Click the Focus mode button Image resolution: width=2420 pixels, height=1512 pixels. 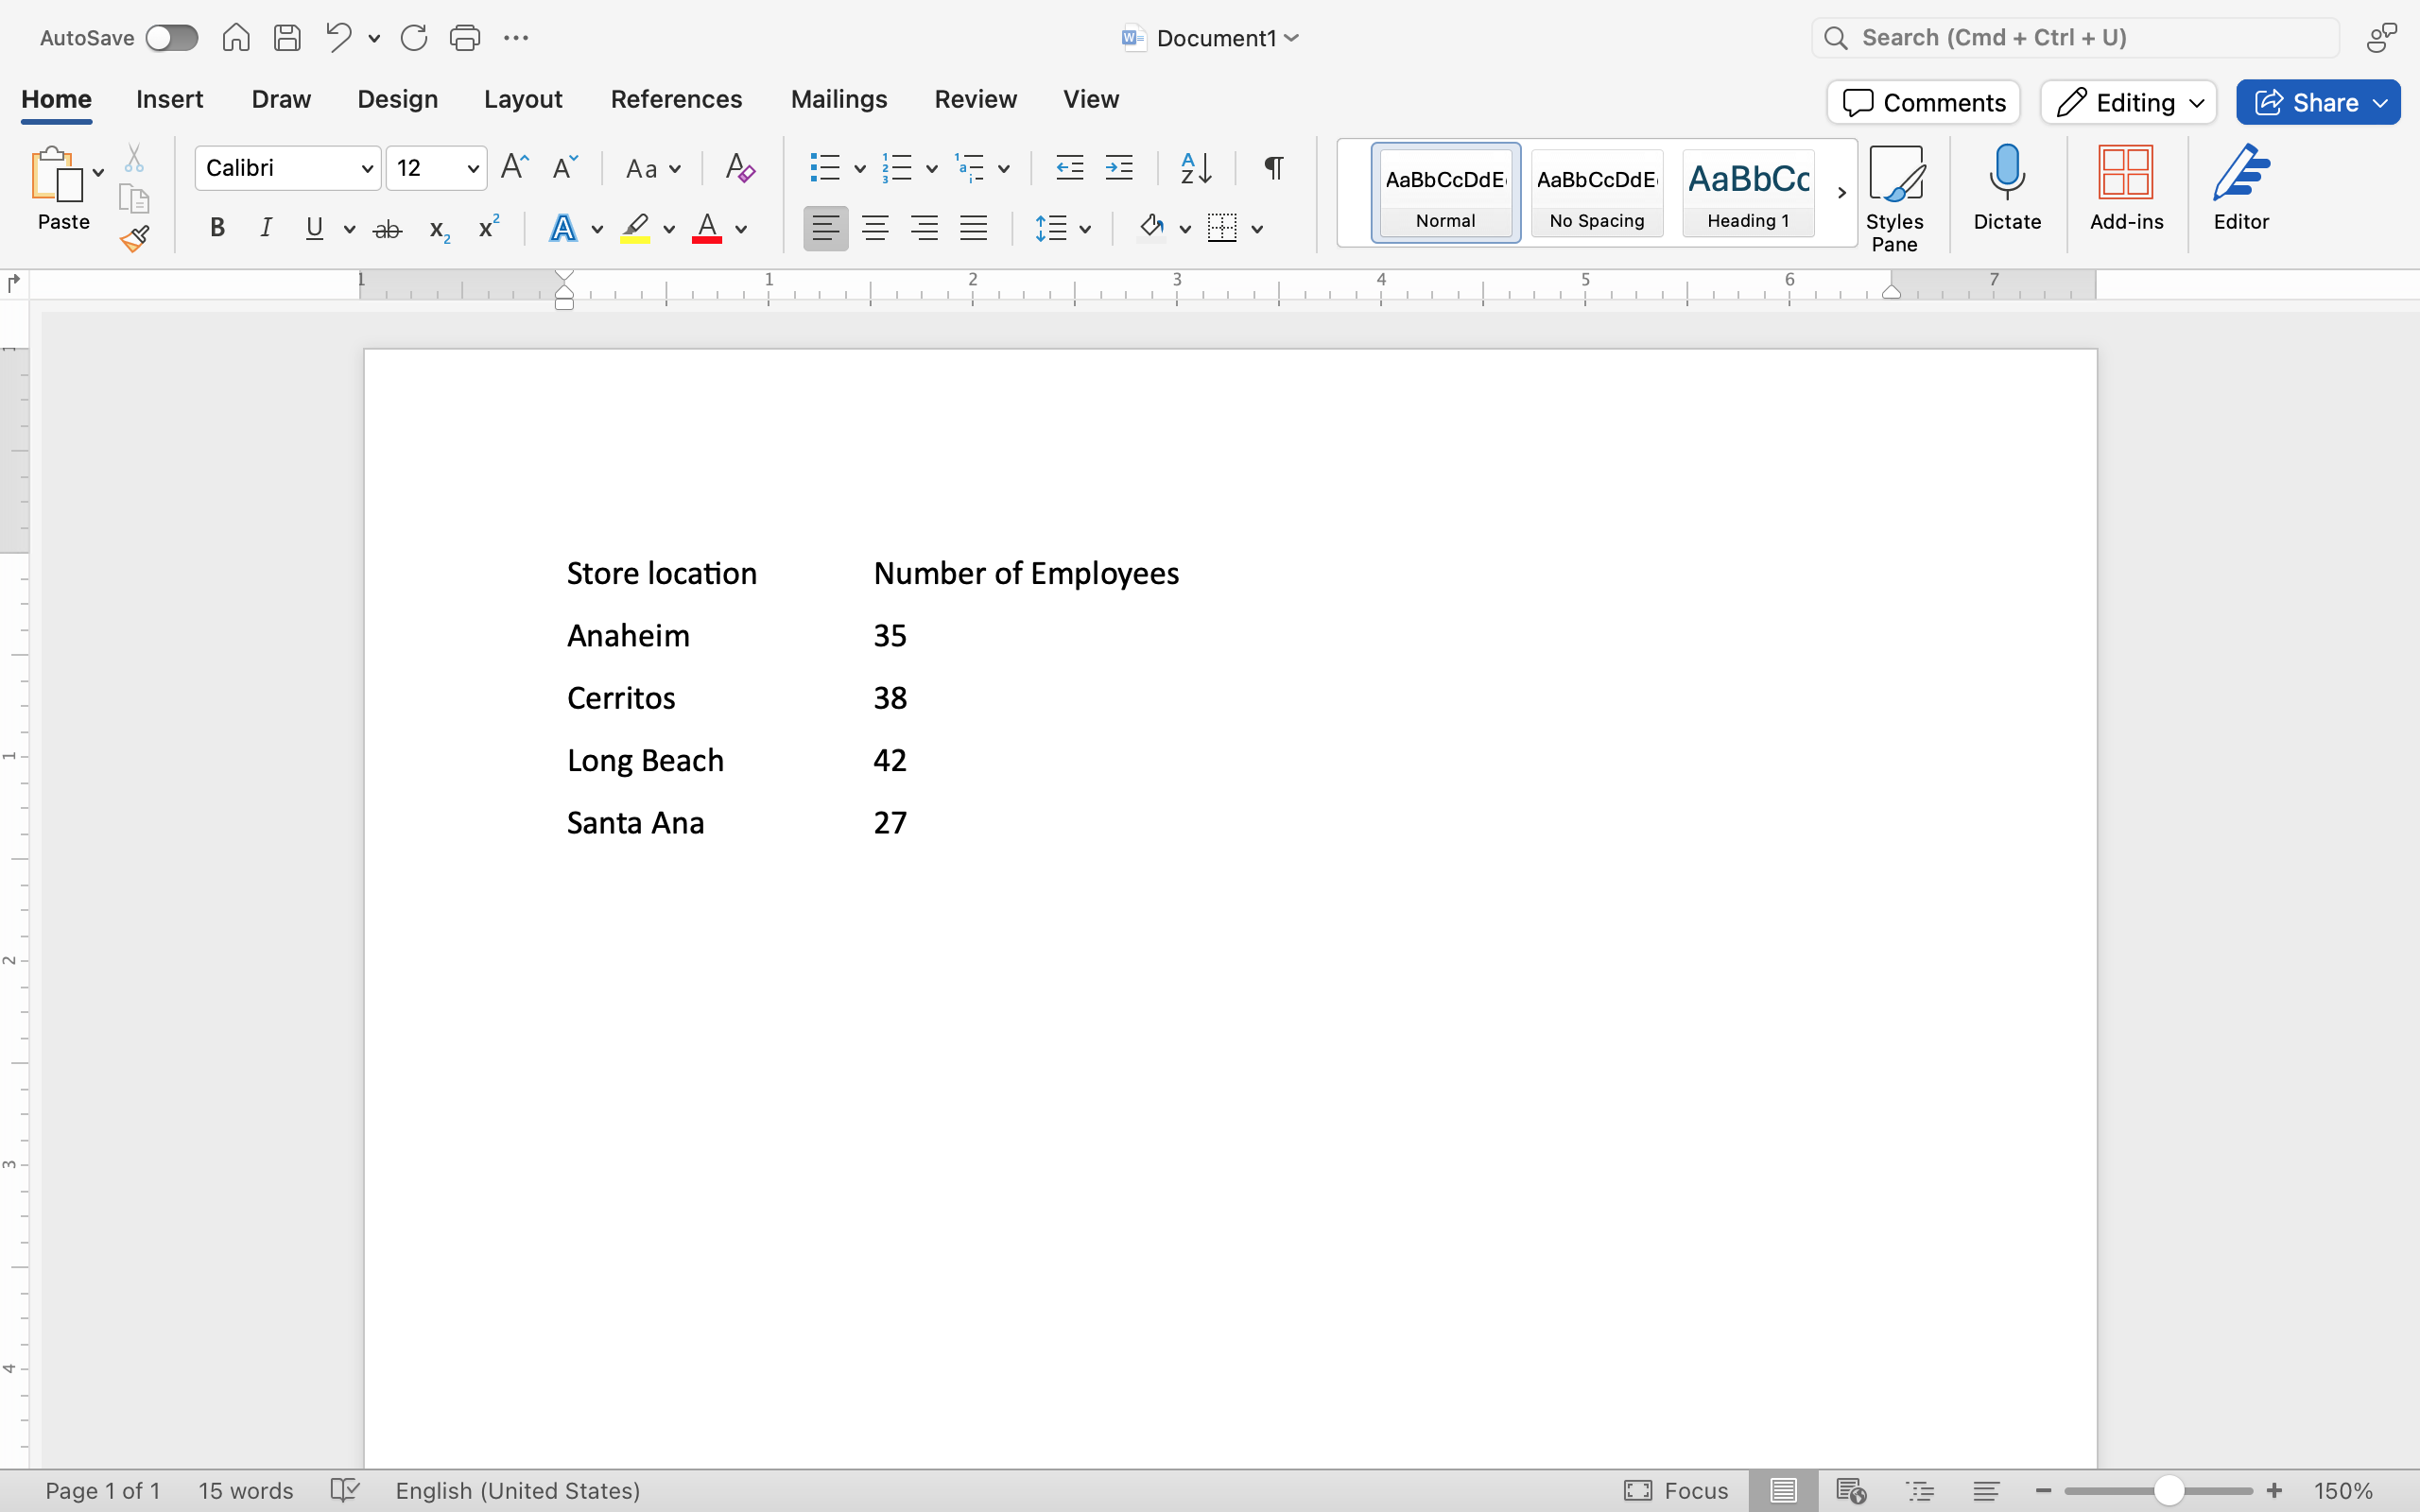click(x=1676, y=1490)
